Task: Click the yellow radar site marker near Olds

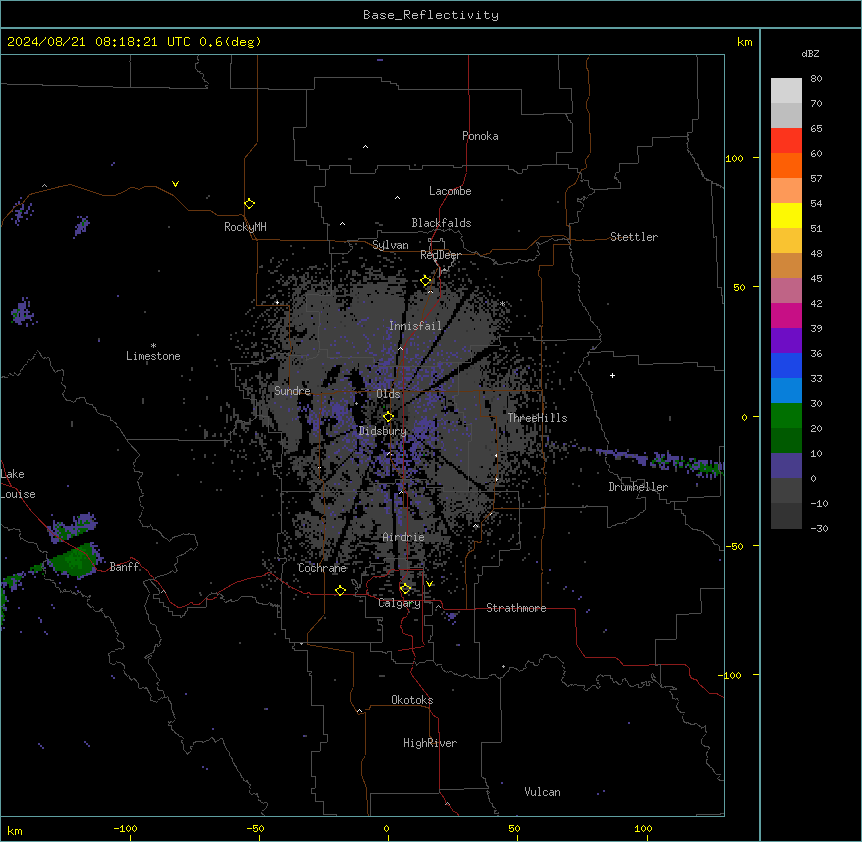Action: (x=388, y=417)
